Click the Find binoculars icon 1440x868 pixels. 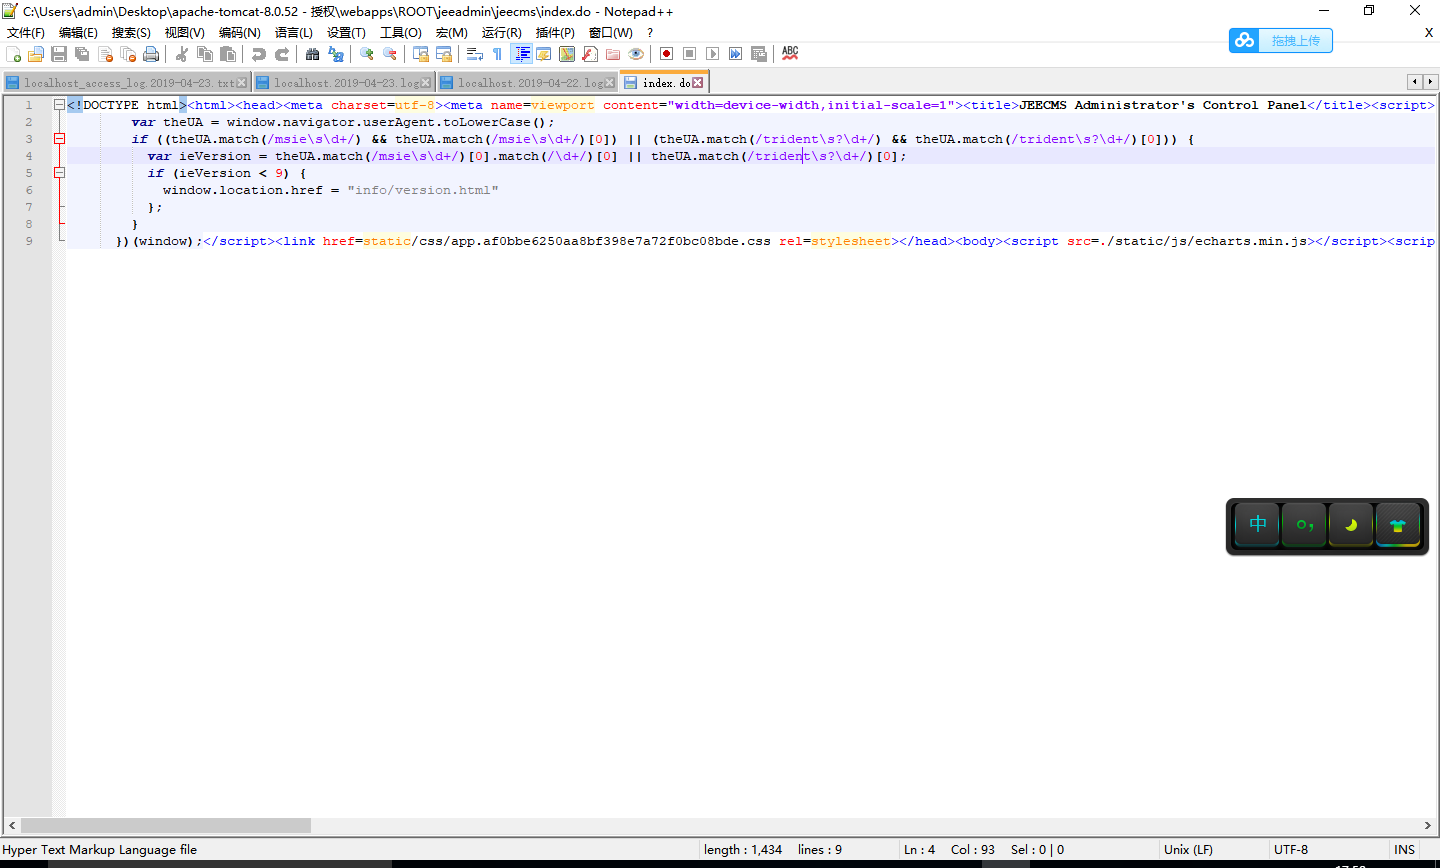[x=312, y=54]
